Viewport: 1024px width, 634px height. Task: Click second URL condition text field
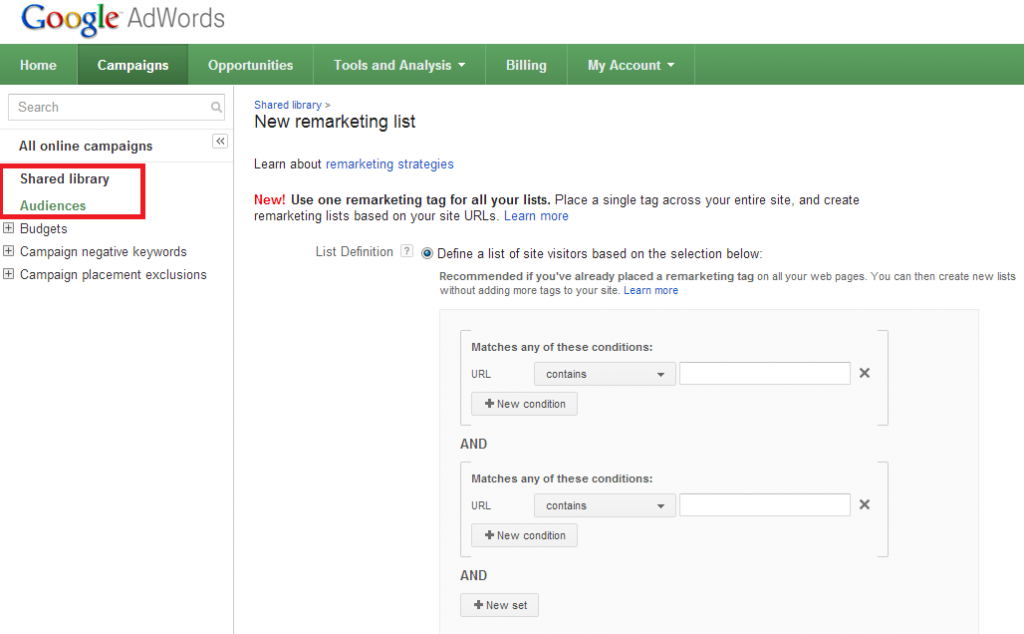[765, 505]
